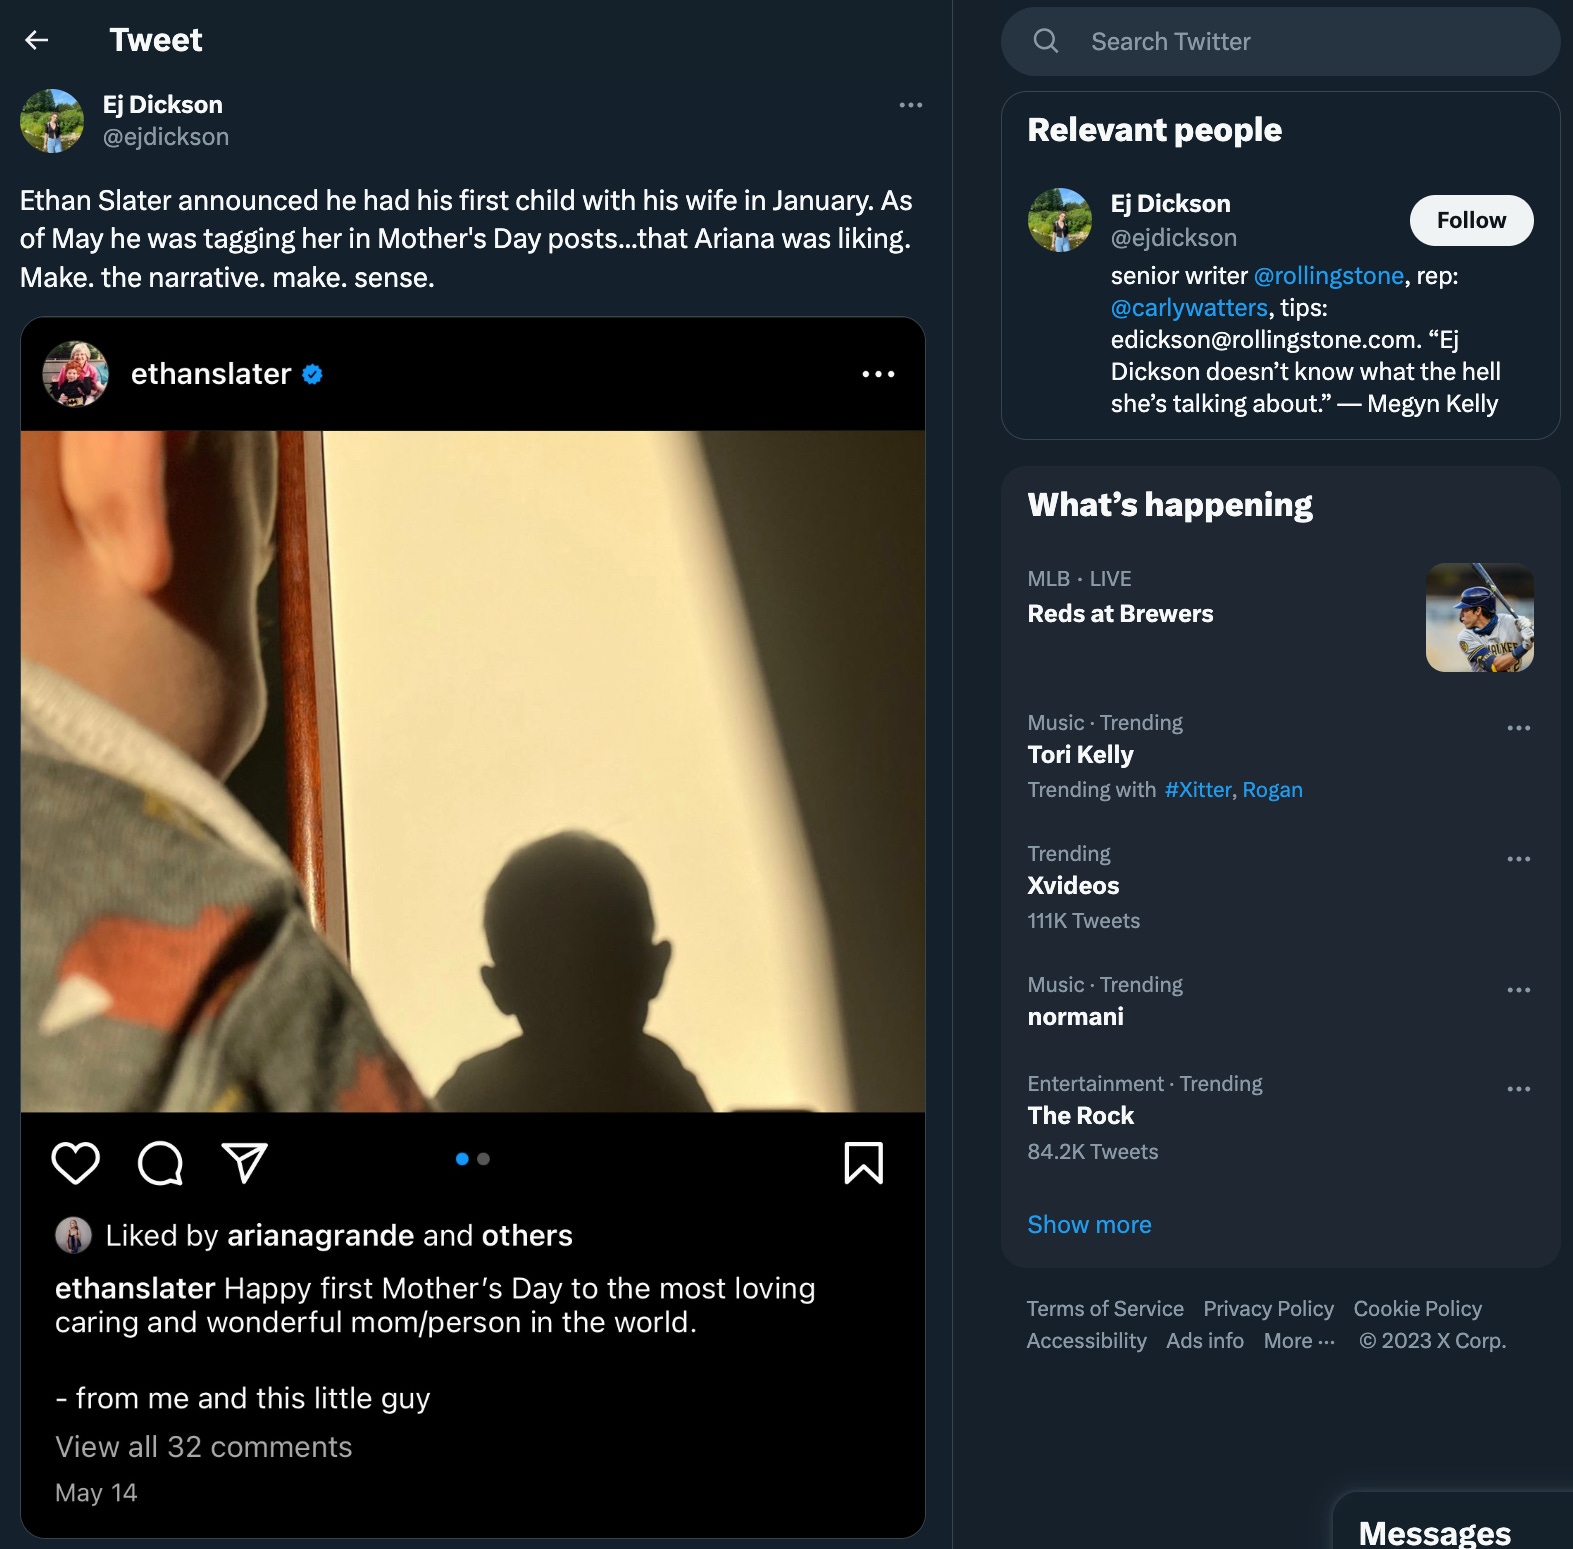Open the #Xitter hashtag link
The width and height of the screenshot is (1573, 1549).
pos(1198,790)
